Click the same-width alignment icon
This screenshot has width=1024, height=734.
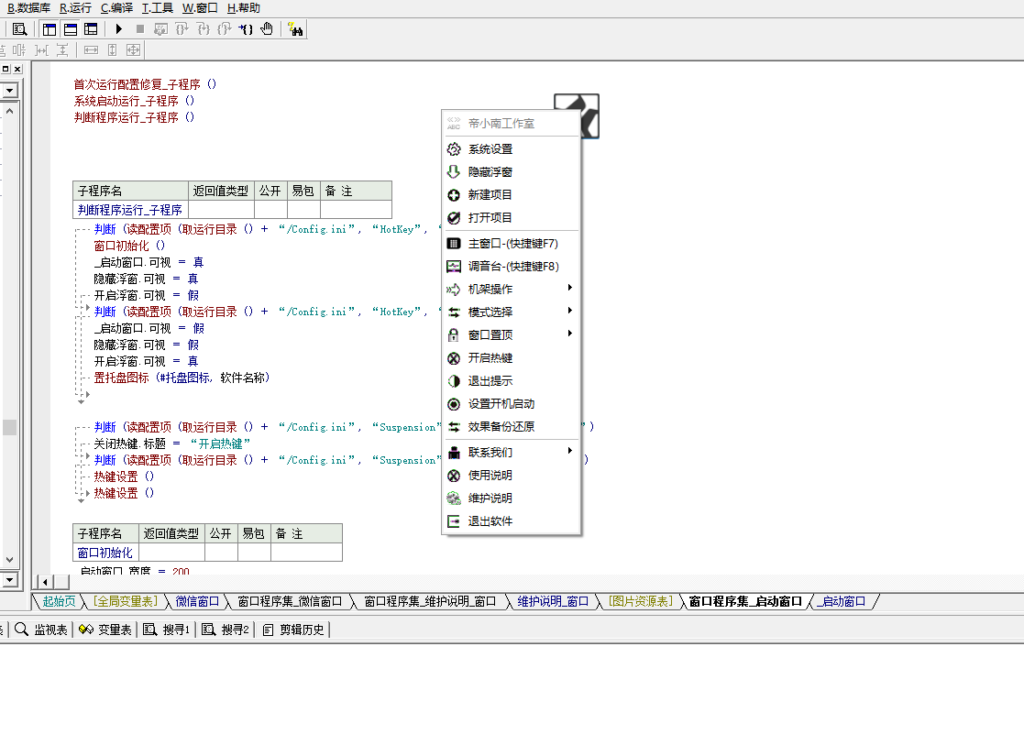(x=91, y=50)
